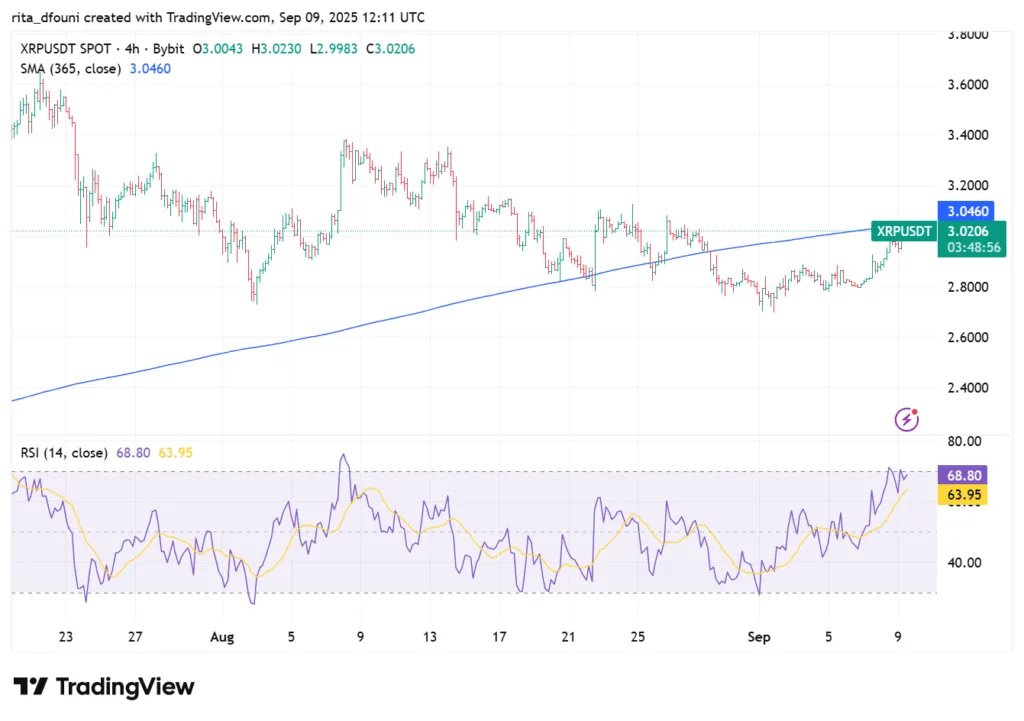Click the green 3.0206 current price label
1024x721 pixels.
(x=966, y=232)
